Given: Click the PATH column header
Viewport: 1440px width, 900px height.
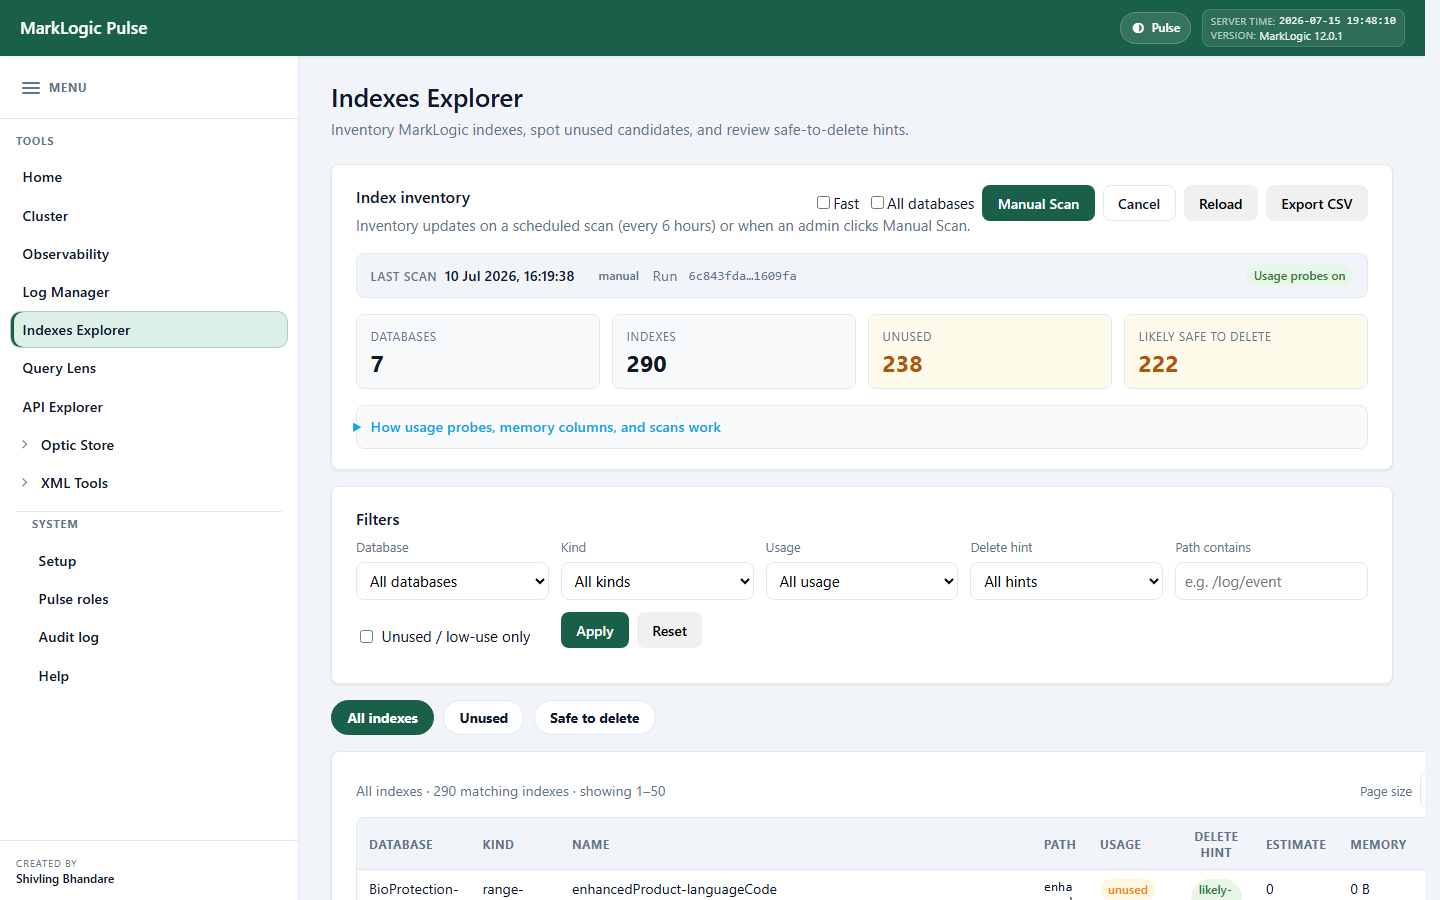Looking at the screenshot, I should click(x=1060, y=845).
